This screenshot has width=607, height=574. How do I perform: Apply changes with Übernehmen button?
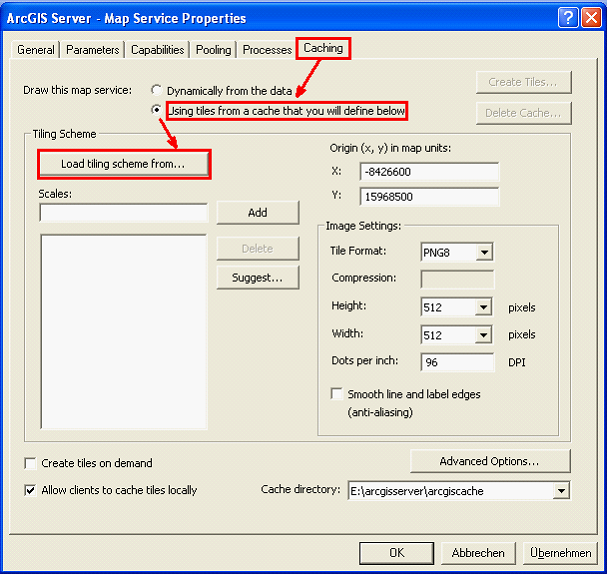560,553
